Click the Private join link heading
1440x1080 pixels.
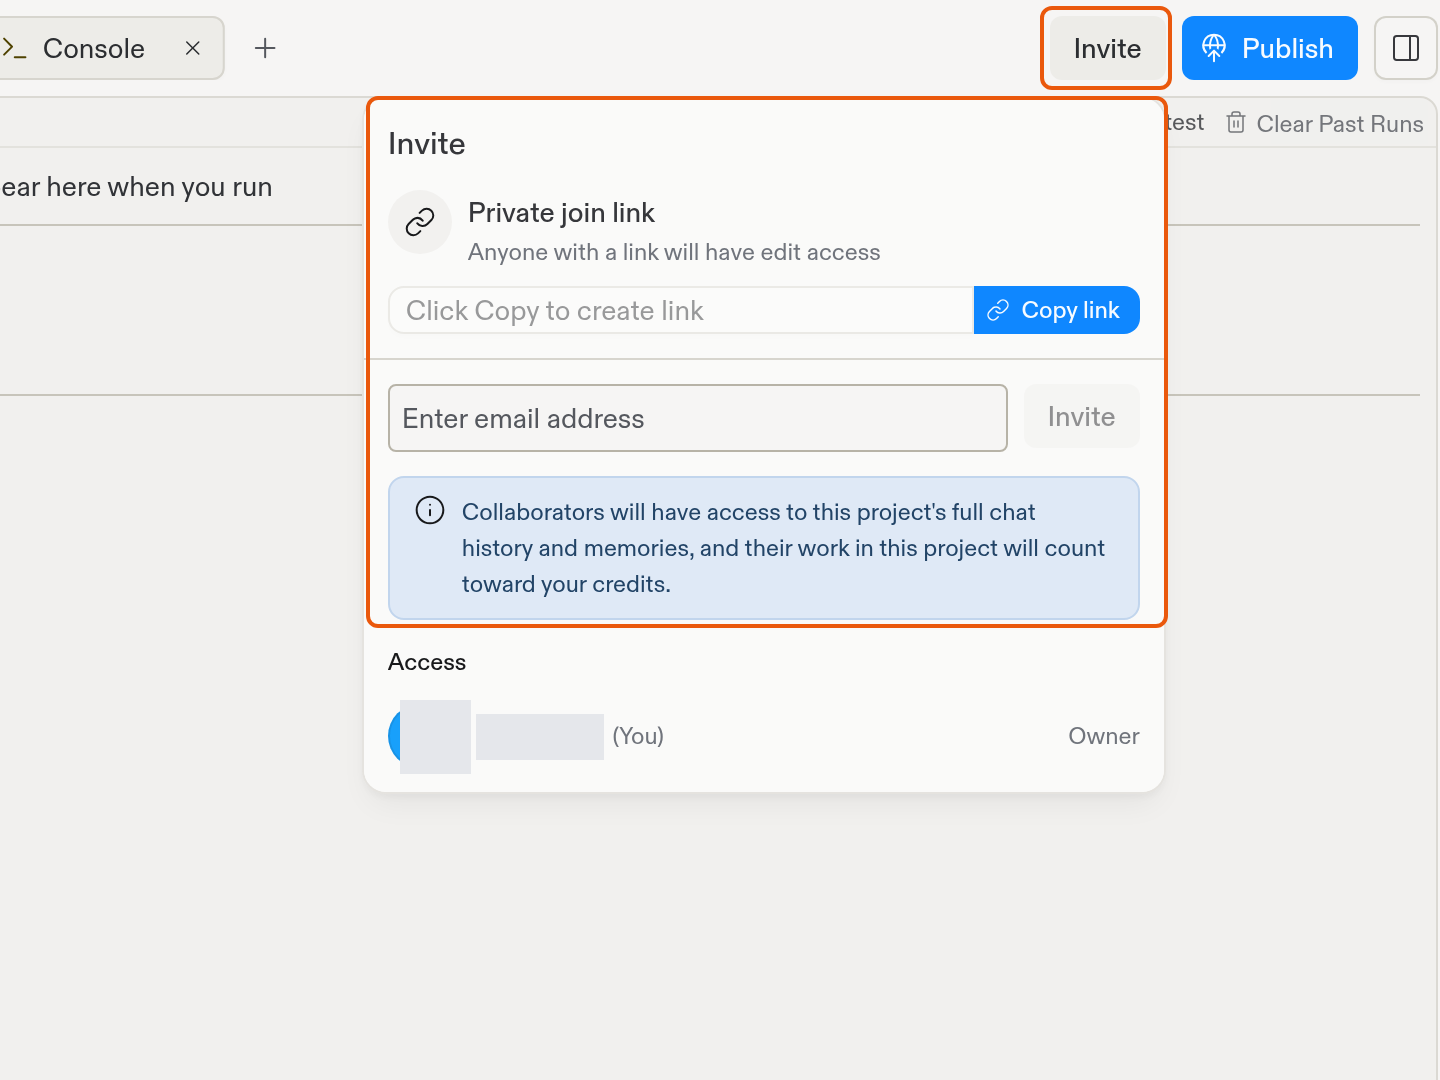click(561, 212)
